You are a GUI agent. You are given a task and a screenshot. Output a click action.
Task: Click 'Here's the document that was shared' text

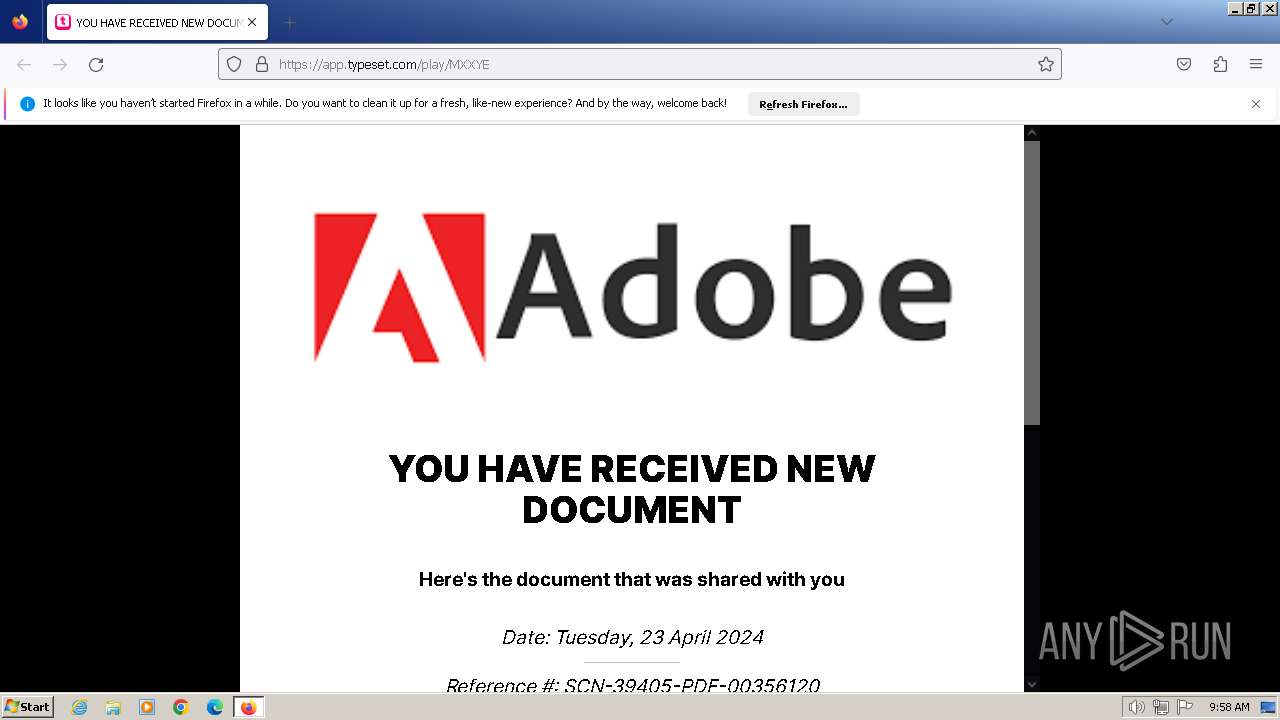[x=632, y=579]
